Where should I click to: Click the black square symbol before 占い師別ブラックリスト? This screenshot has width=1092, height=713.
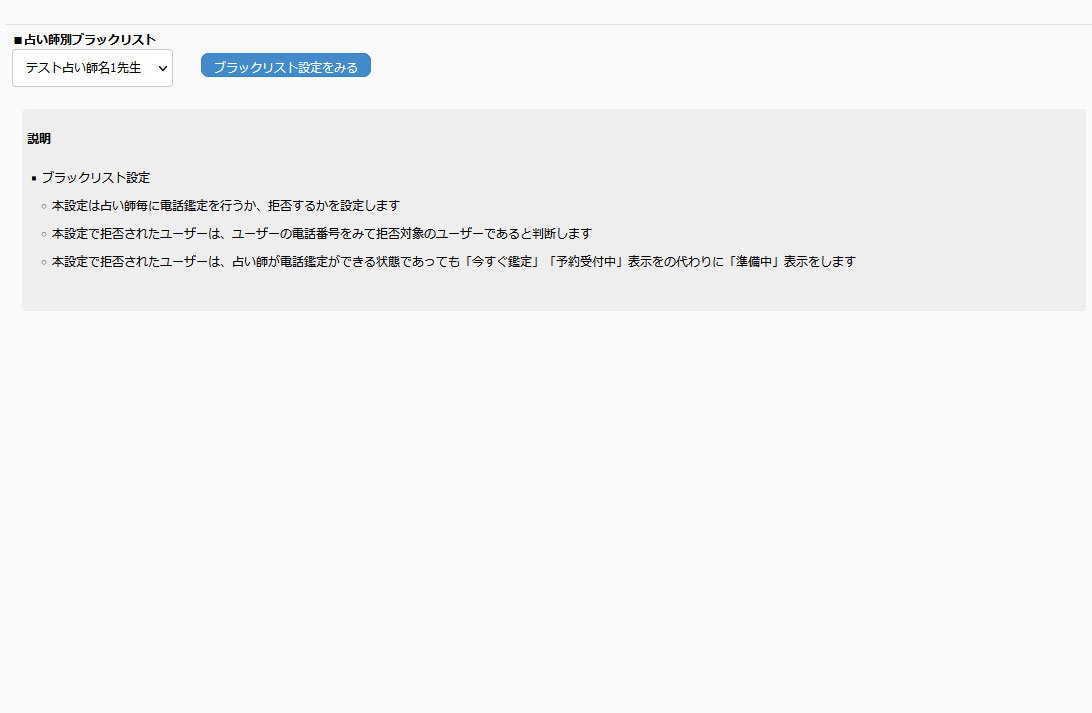(x=18, y=40)
